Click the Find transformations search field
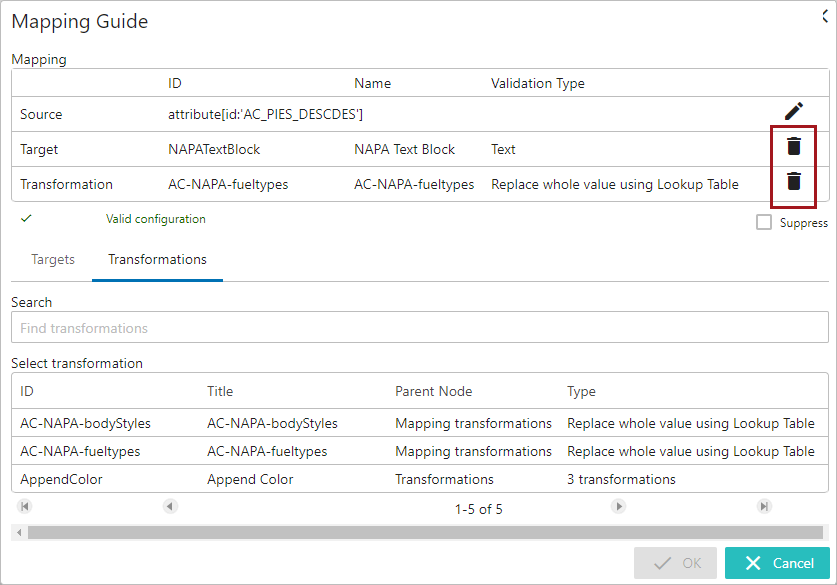Image resolution: width=837 pixels, height=585 pixels. pos(419,328)
